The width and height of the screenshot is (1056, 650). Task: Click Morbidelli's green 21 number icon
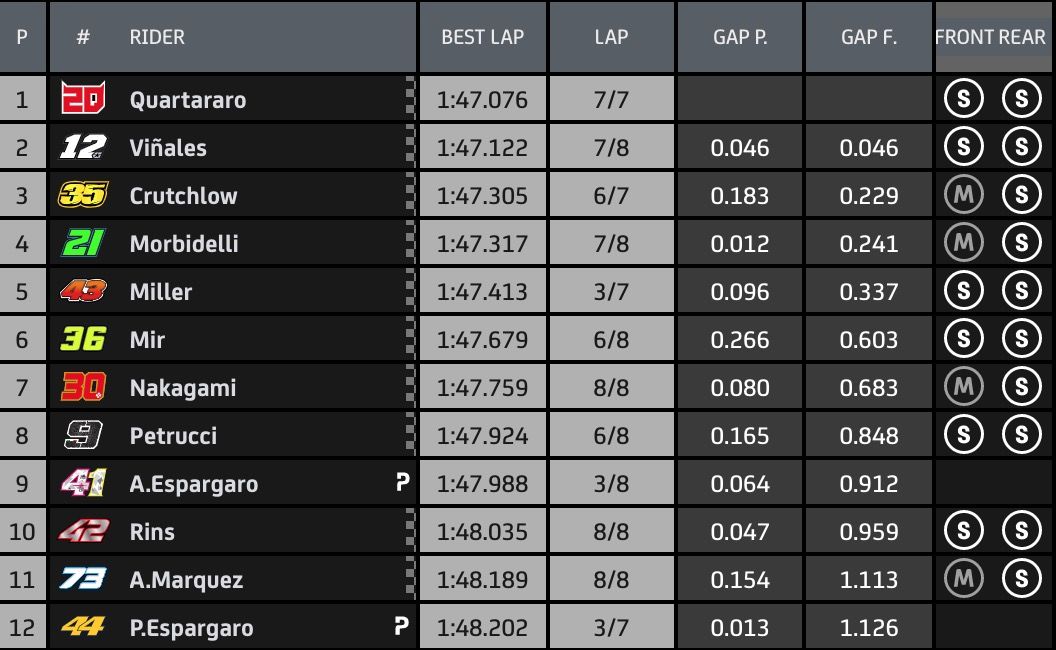83,243
